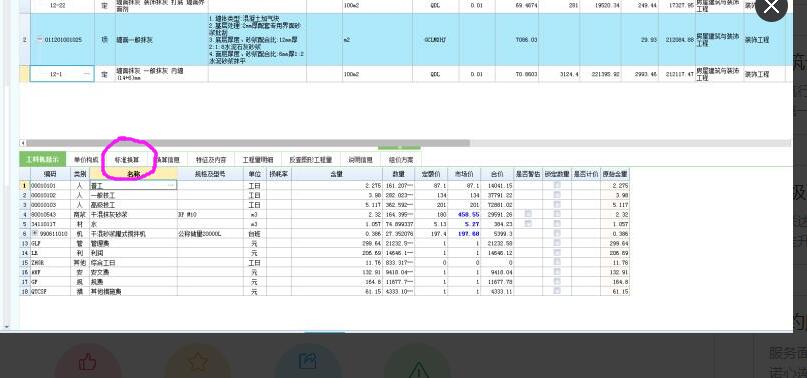Click the 单位 column header
This screenshot has height=378, width=807.
point(254,175)
